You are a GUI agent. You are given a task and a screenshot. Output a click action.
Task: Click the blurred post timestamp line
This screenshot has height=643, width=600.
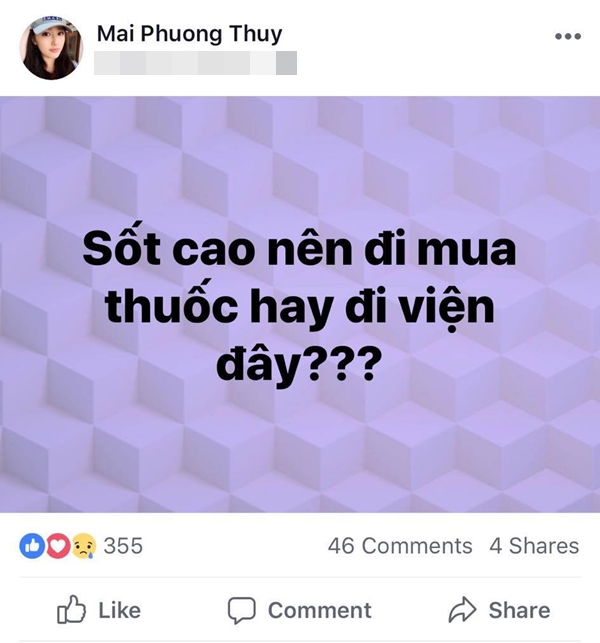[195, 63]
